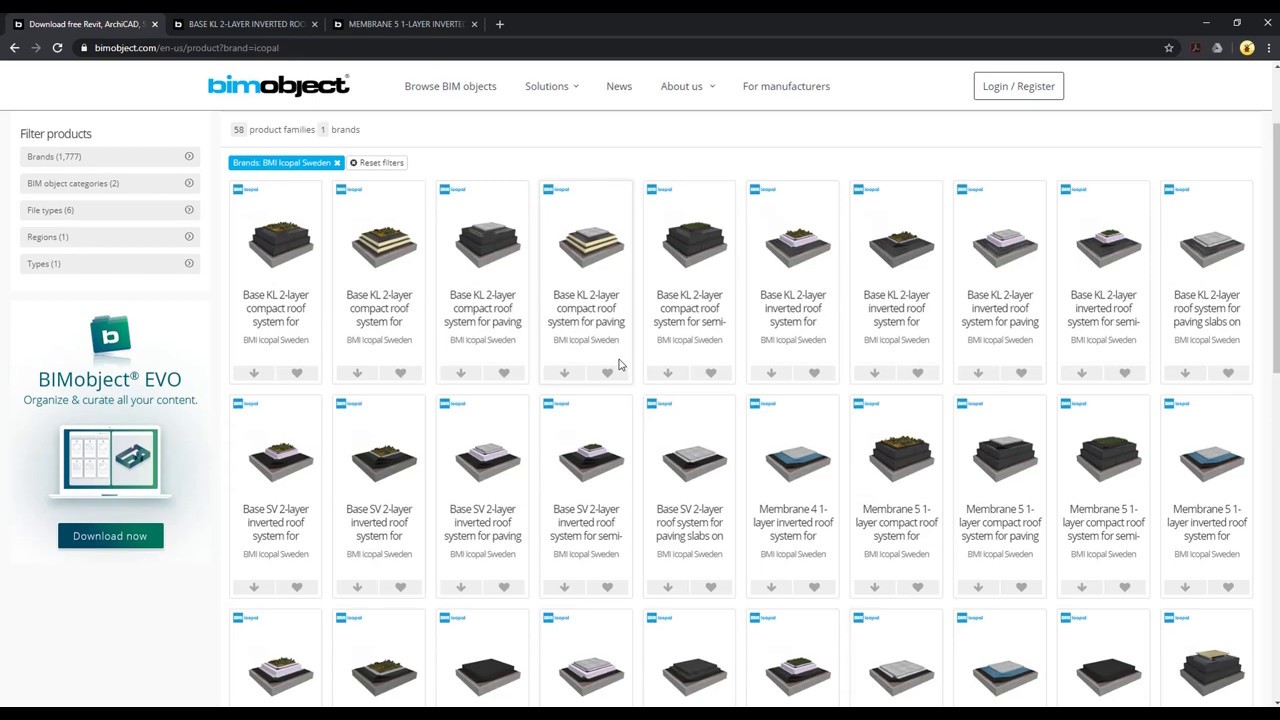
Task: Expand the Regions (1) filter
Action: click(110, 237)
